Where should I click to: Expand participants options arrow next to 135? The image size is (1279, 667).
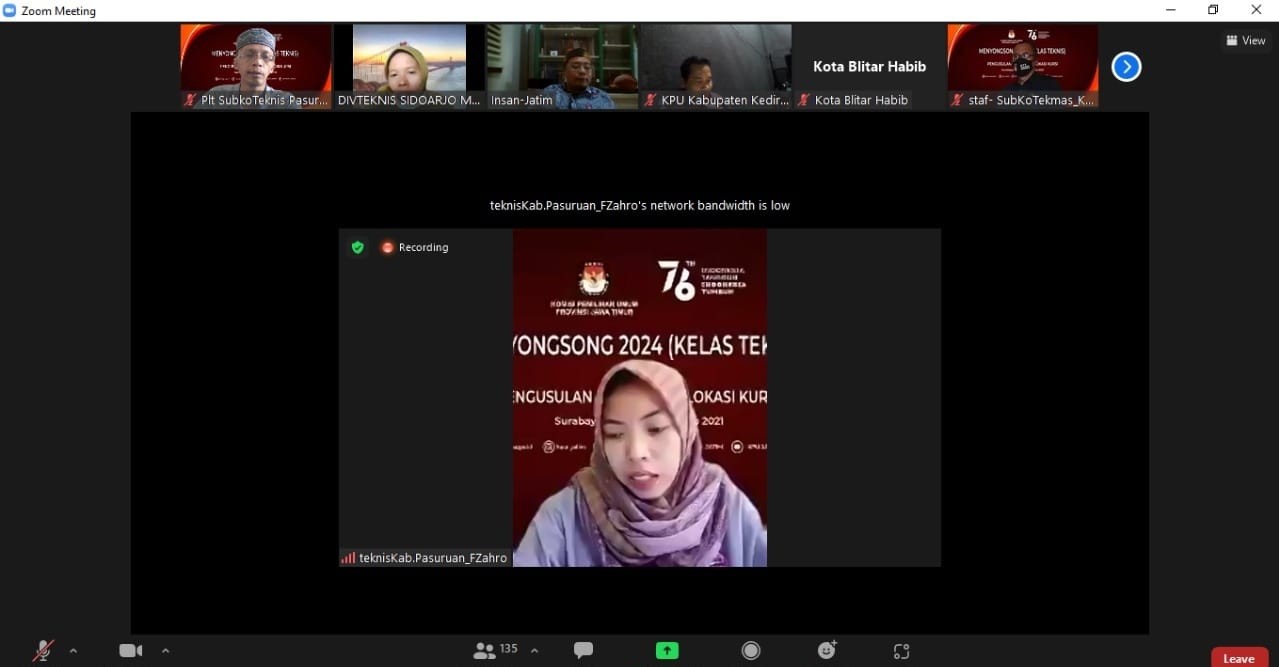pos(534,651)
